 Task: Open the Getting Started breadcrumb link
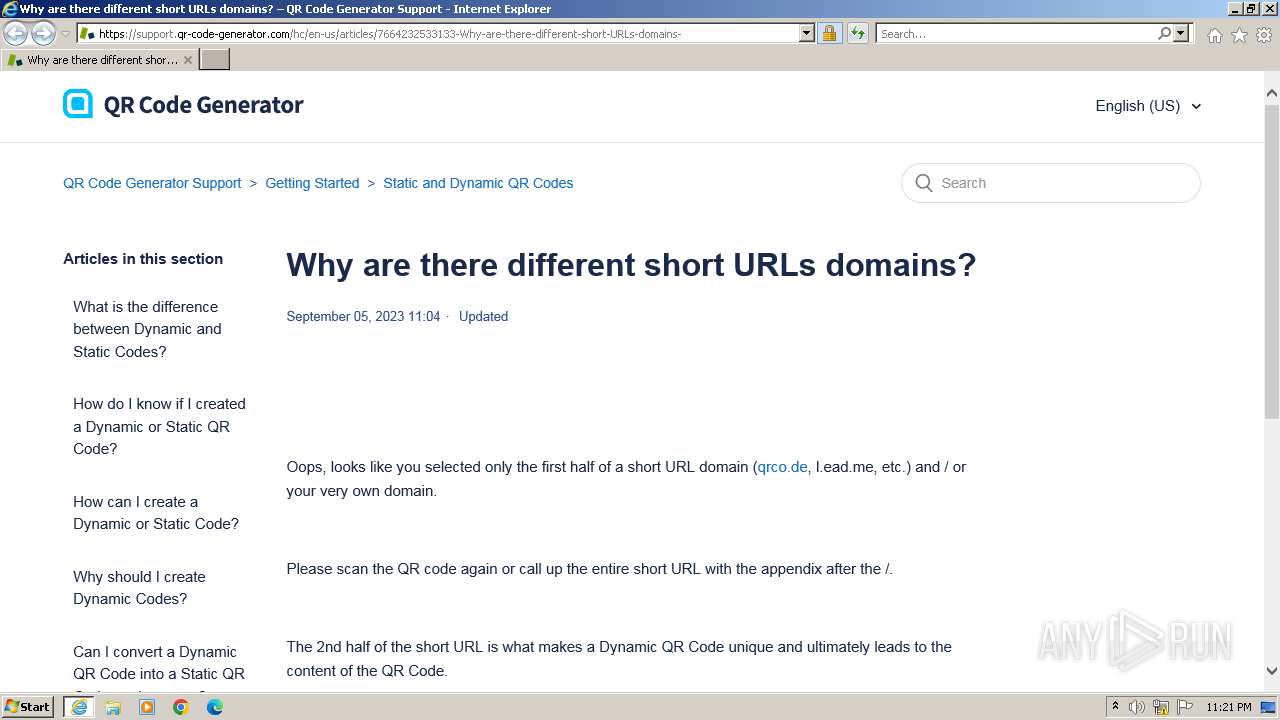312,183
